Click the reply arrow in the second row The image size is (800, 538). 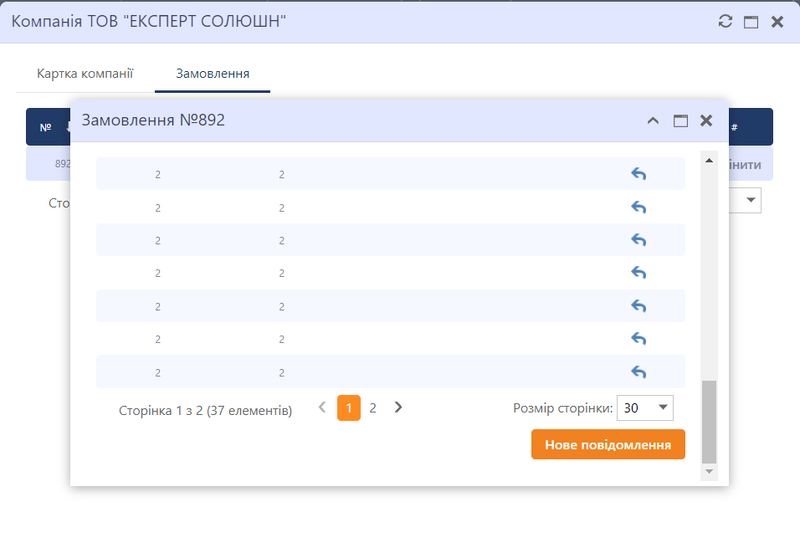pyautogui.click(x=639, y=207)
